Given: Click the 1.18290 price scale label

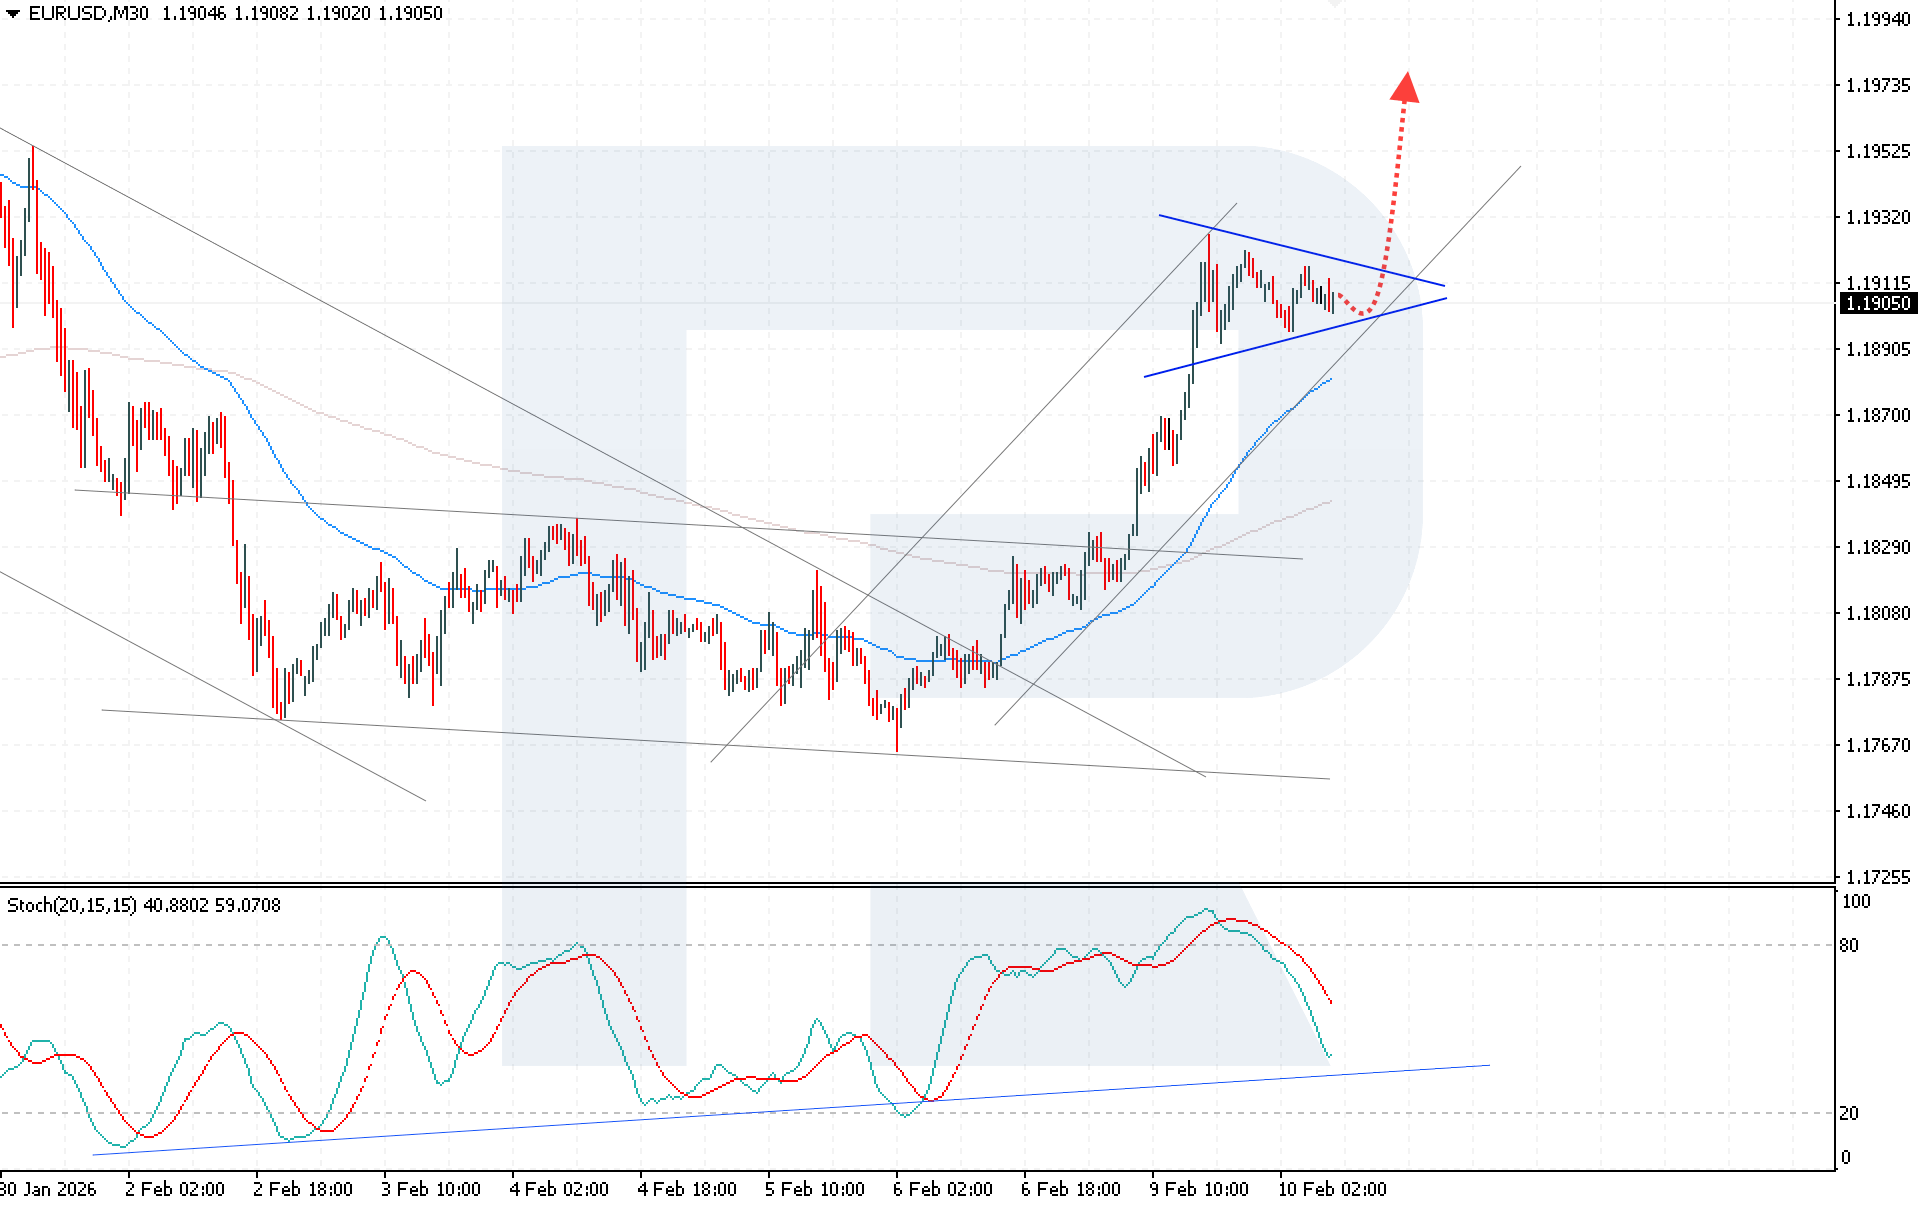Looking at the screenshot, I should (x=1877, y=548).
